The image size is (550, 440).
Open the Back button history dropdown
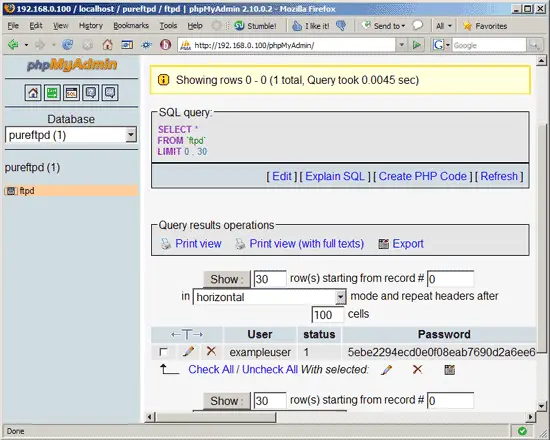click(x=26, y=45)
